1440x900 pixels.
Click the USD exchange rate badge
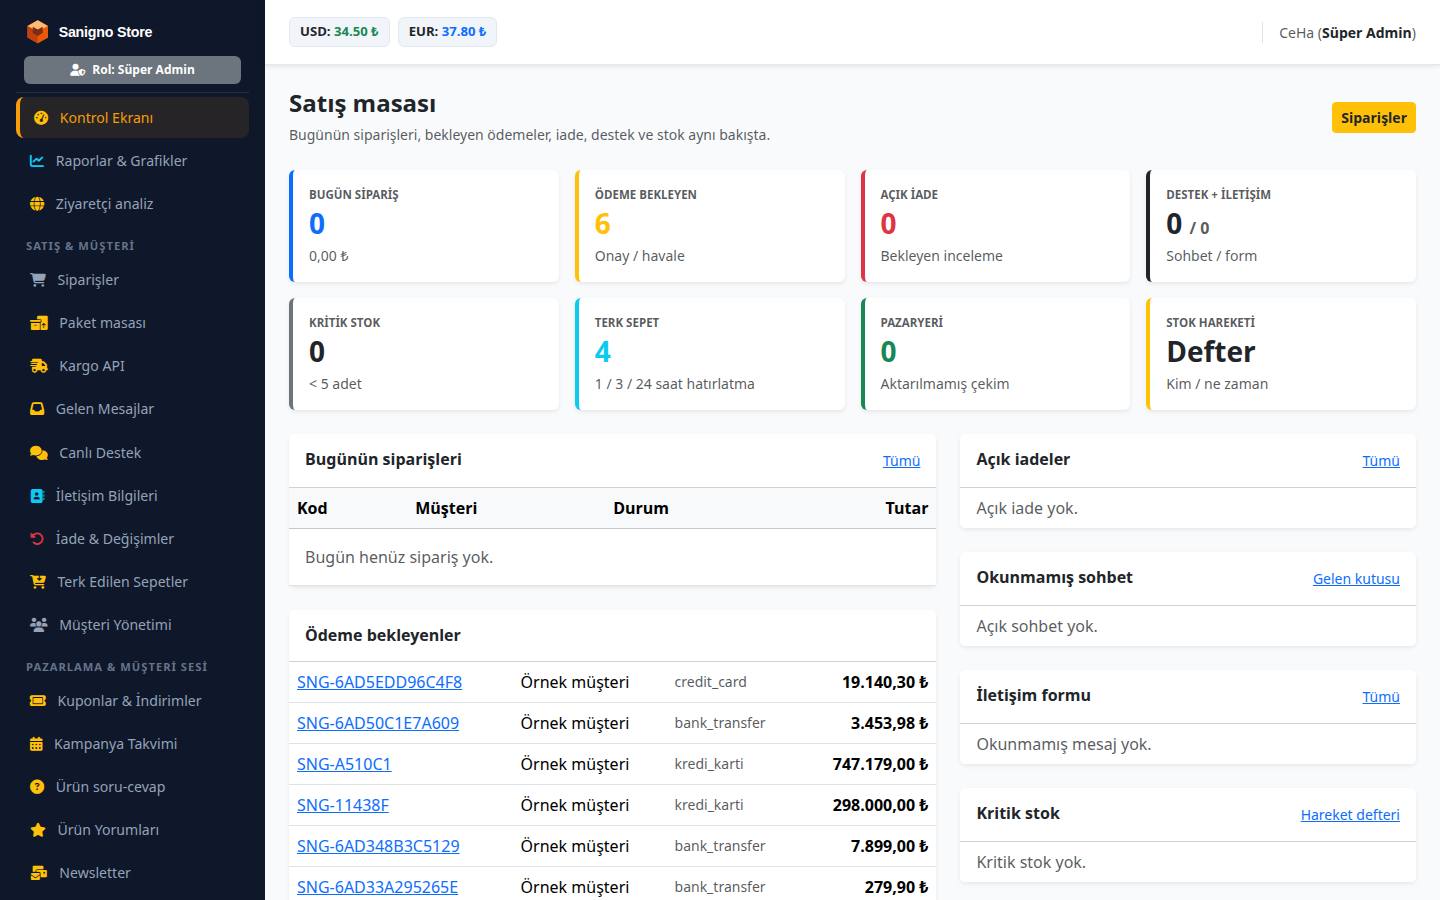(339, 32)
